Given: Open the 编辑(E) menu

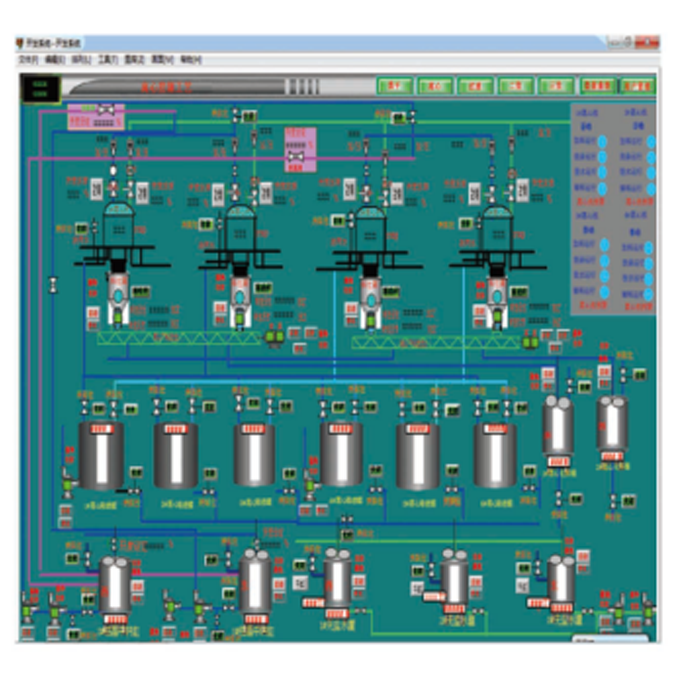Looking at the screenshot, I should tap(54, 60).
